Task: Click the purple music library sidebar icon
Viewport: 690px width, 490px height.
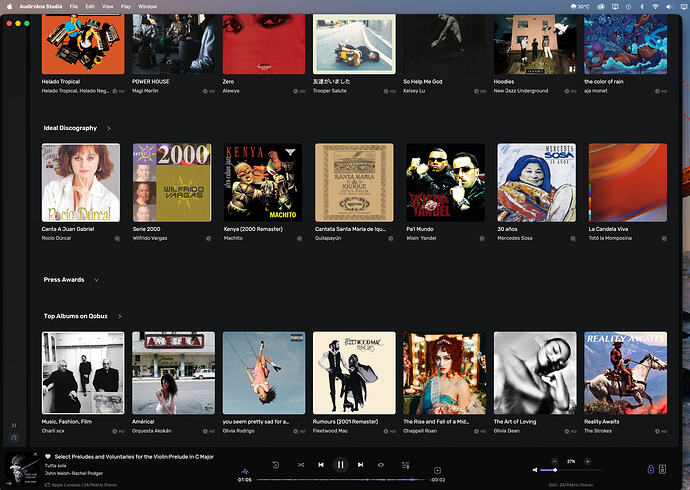Action: click(14, 438)
